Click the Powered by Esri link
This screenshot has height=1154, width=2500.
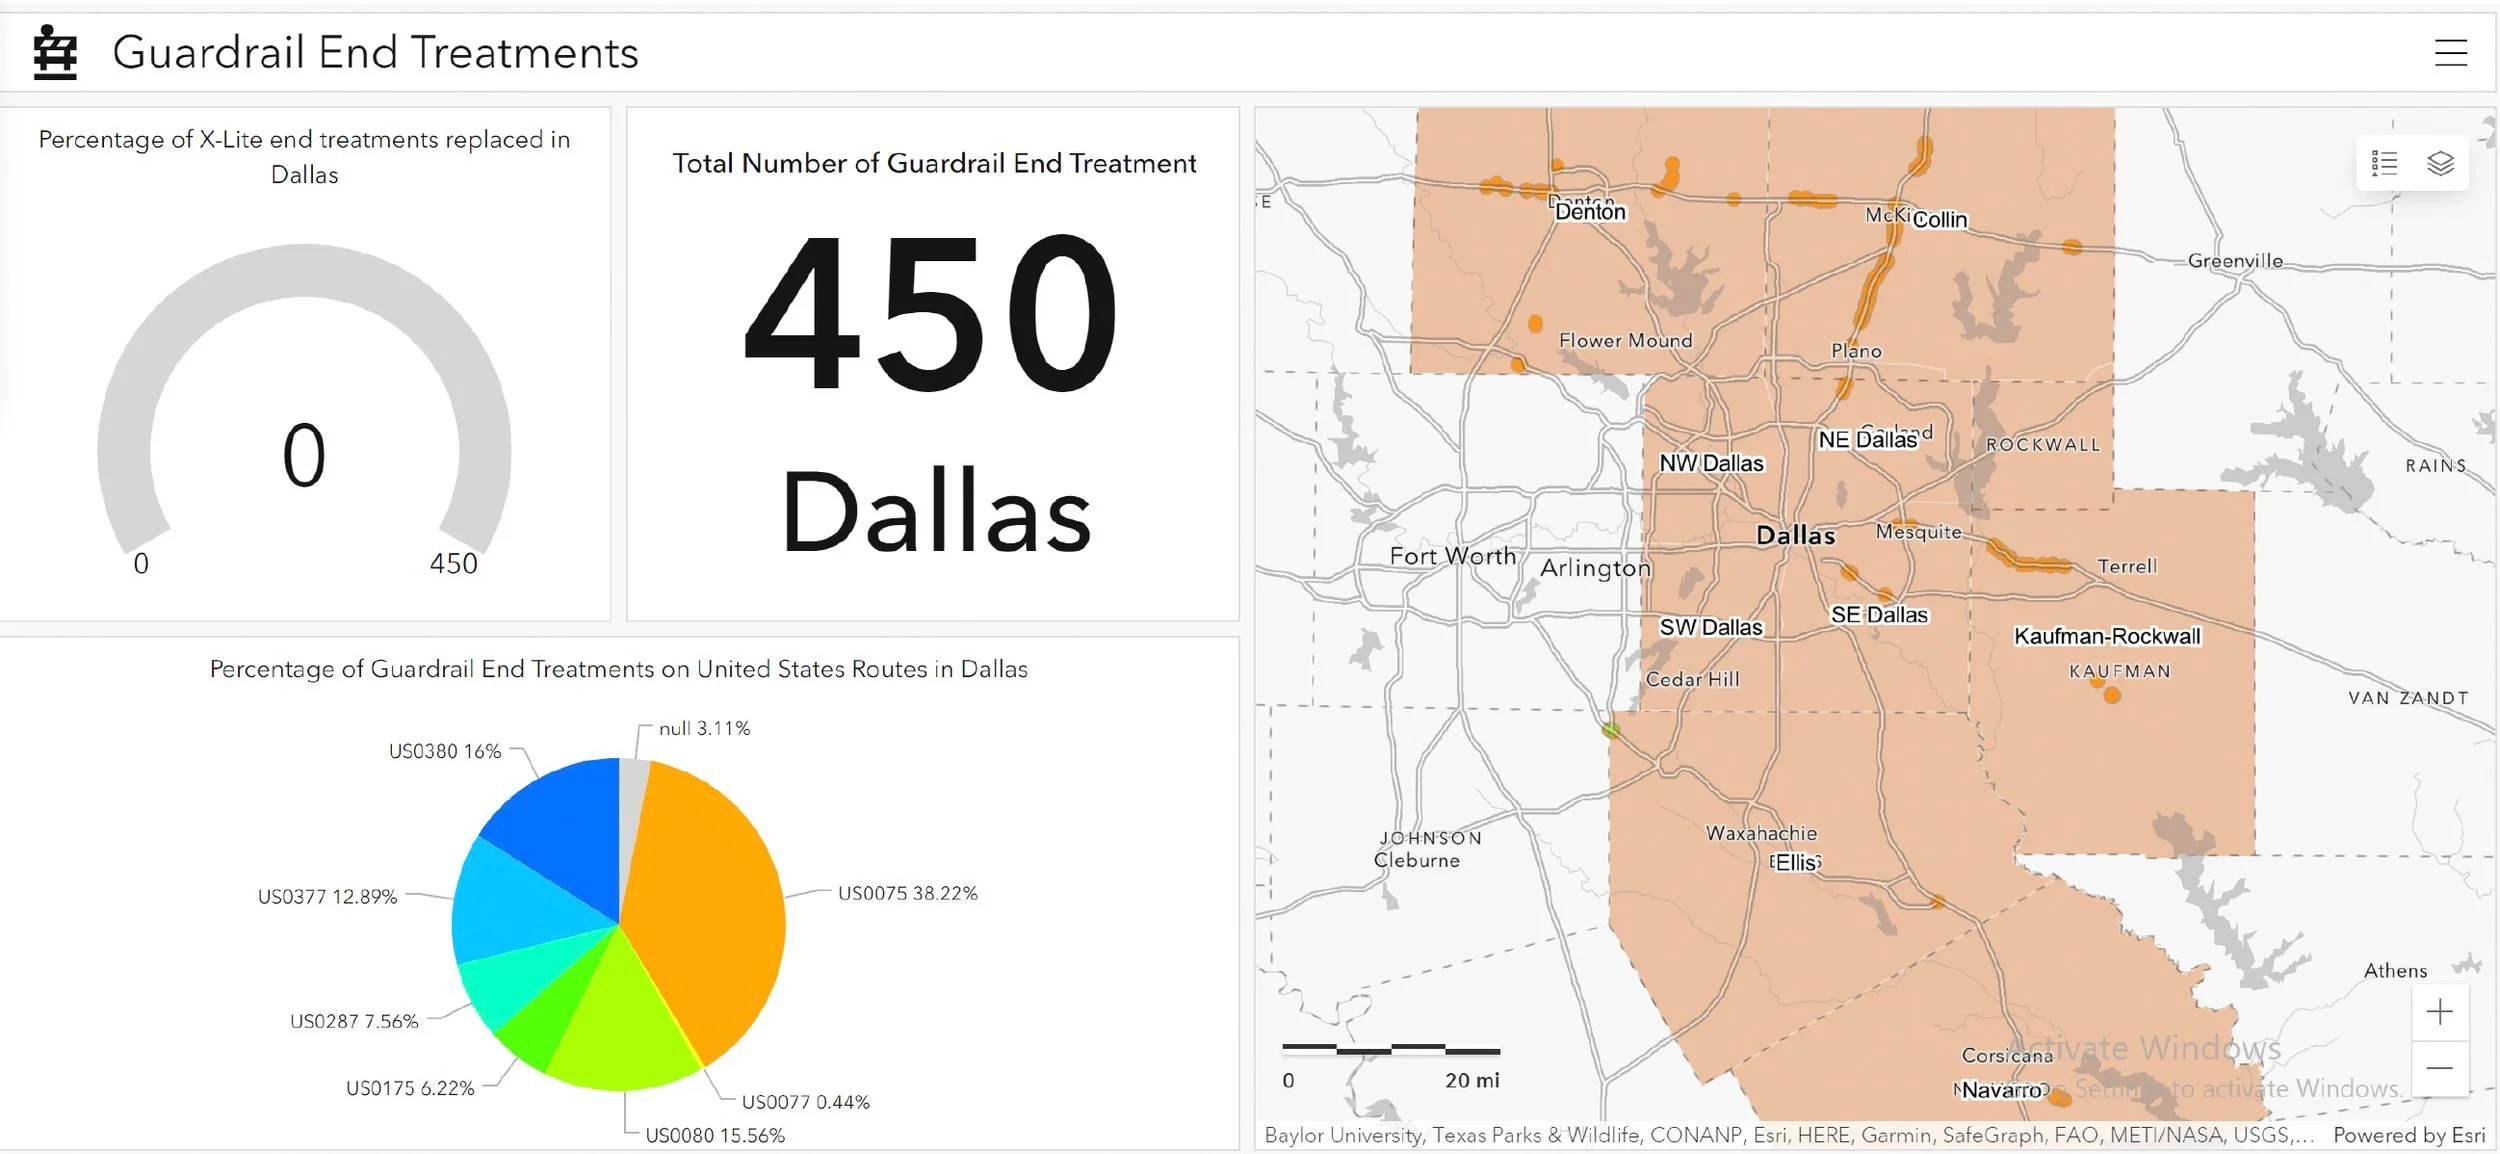2408,1135
